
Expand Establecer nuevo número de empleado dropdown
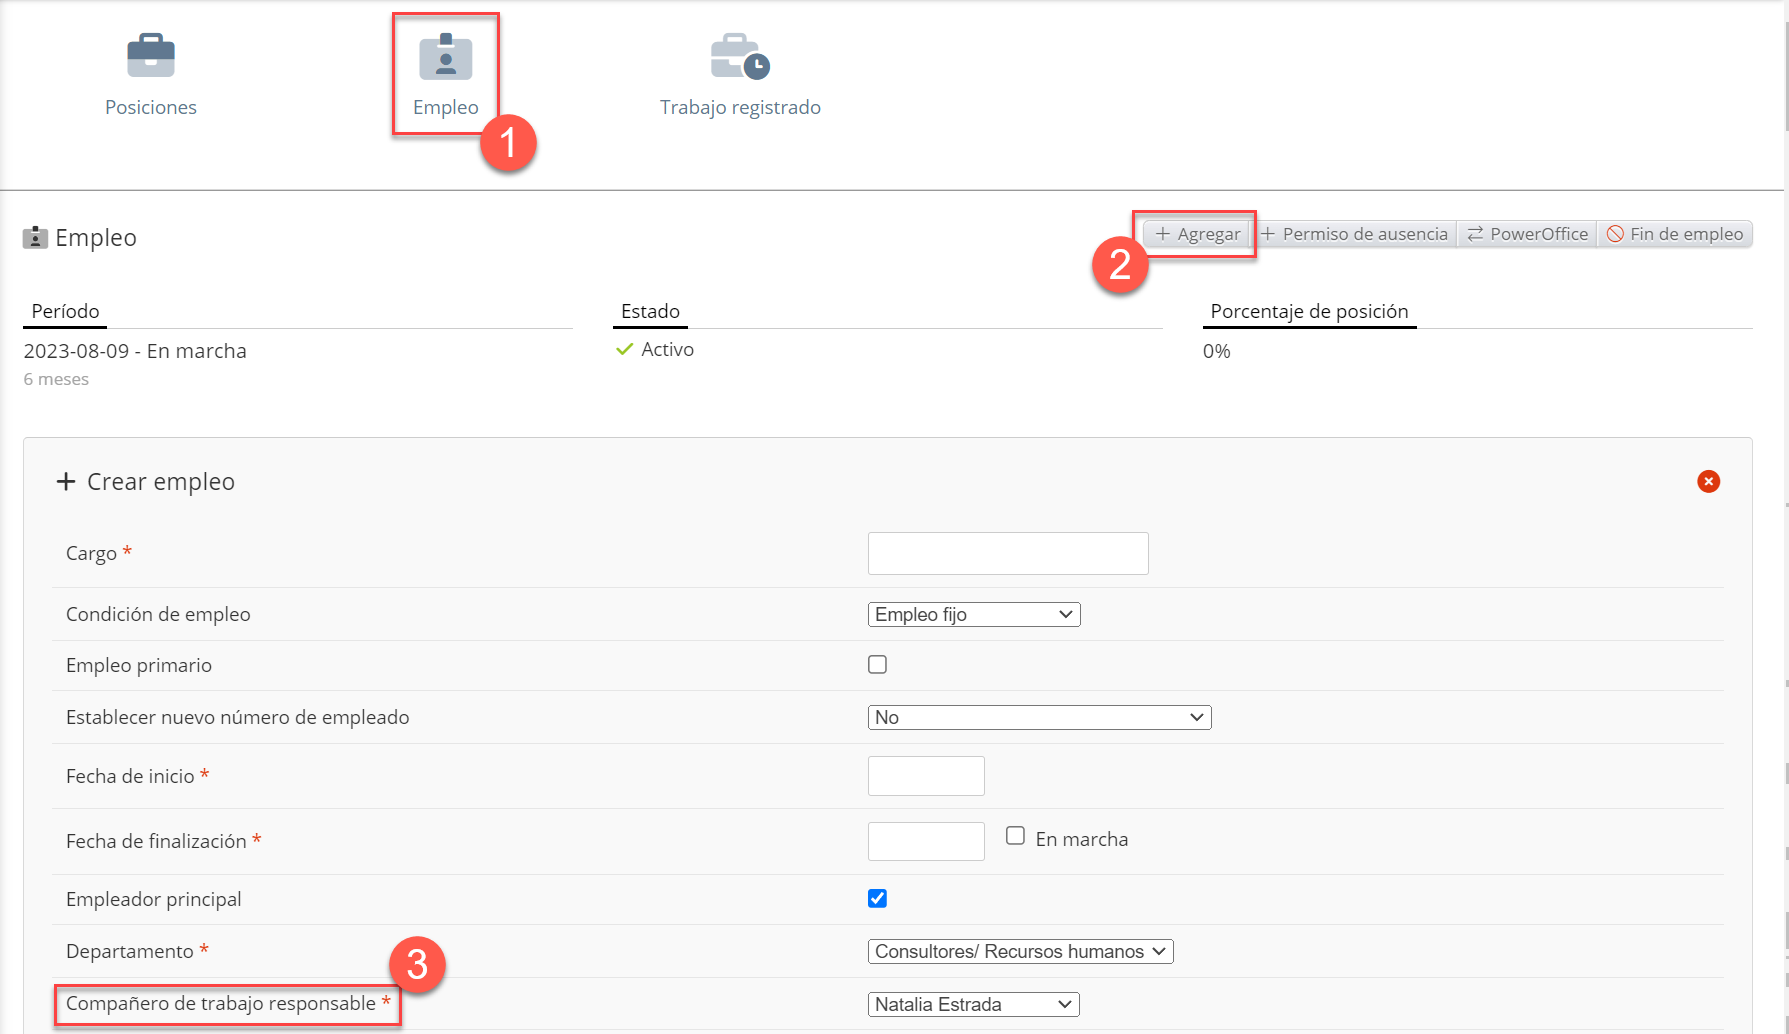coord(1039,717)
